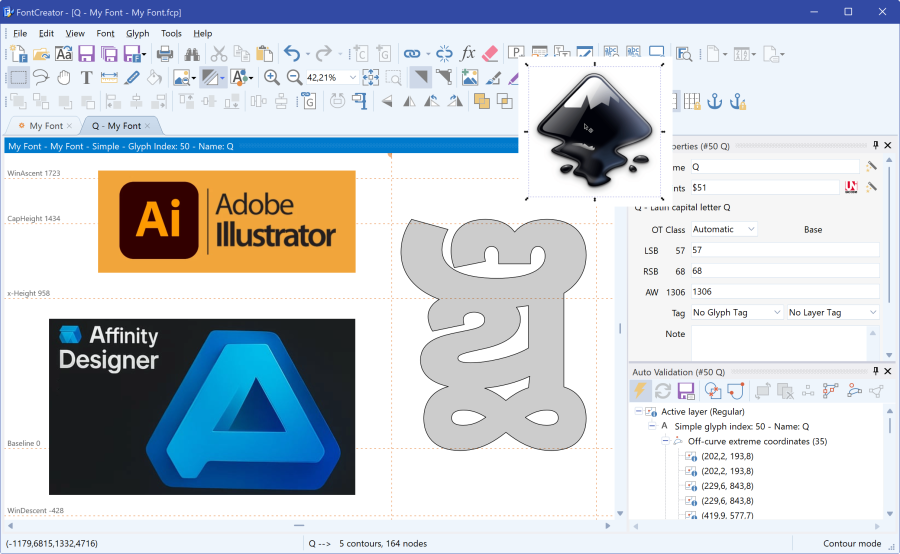Open the Tools menu
The width and height of the screenshot is (900, 554).
pyautogui.click(x=171, y=33)
